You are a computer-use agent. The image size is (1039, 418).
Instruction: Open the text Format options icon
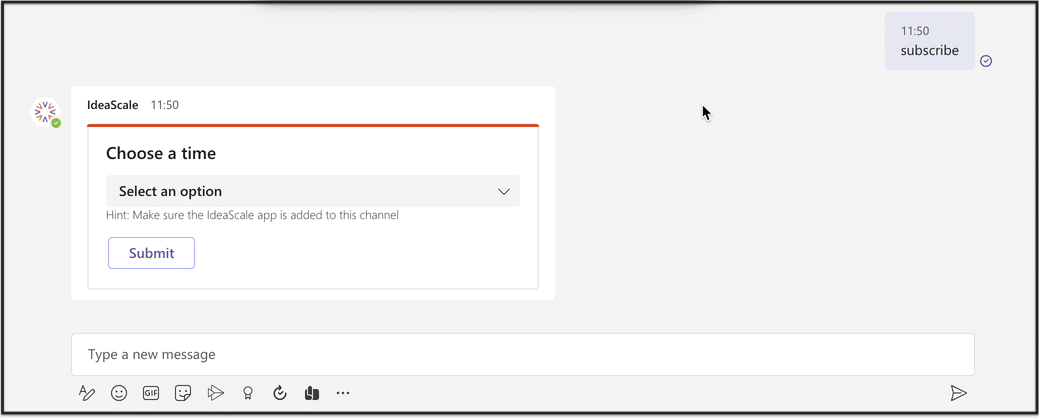[87, 393]
